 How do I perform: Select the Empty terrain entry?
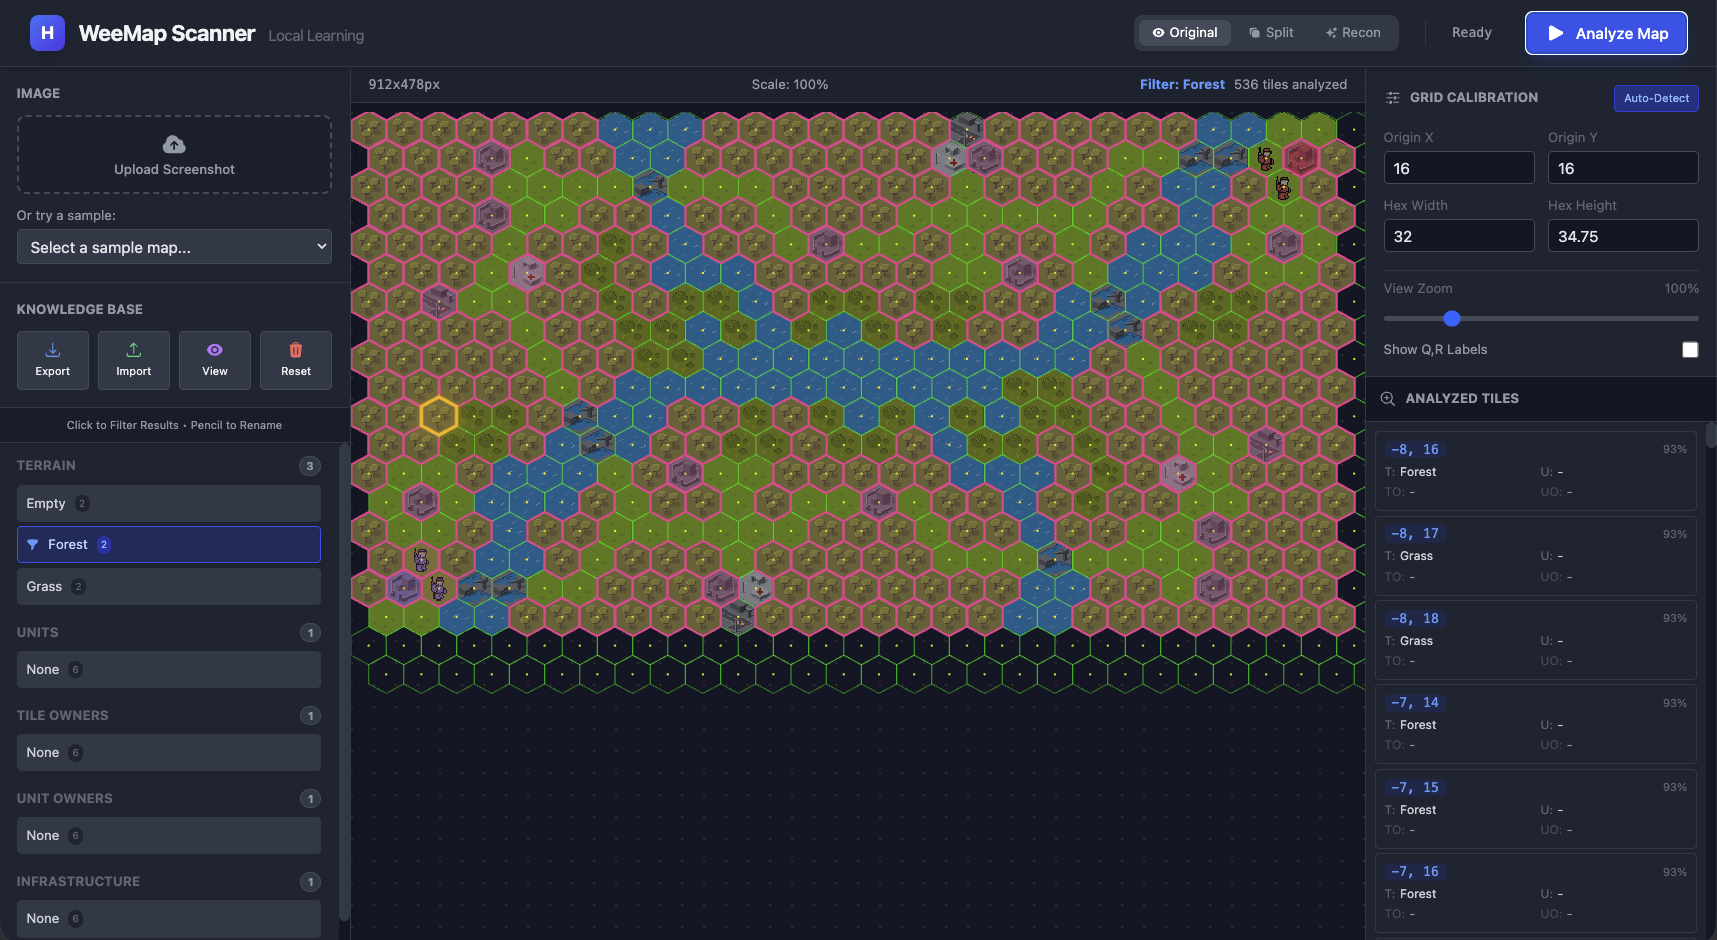[x=169, y=504]
